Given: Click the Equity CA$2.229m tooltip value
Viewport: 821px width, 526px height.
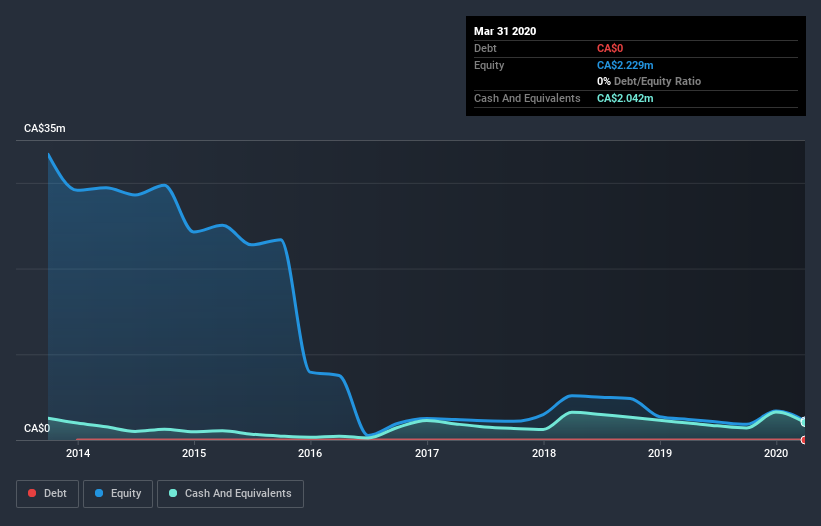Looking at the screenshot, I should pos(625,65).
